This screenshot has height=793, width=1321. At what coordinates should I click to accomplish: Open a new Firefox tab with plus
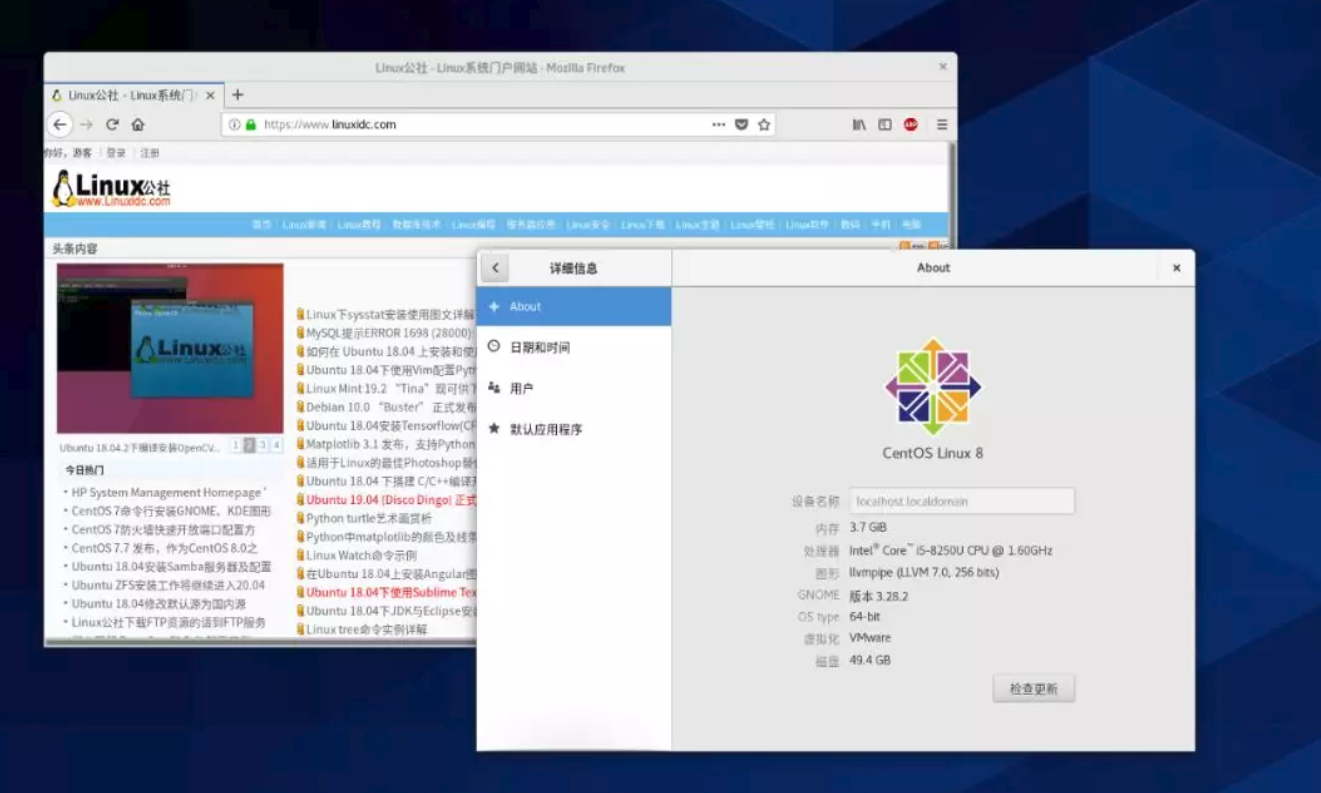237,95
